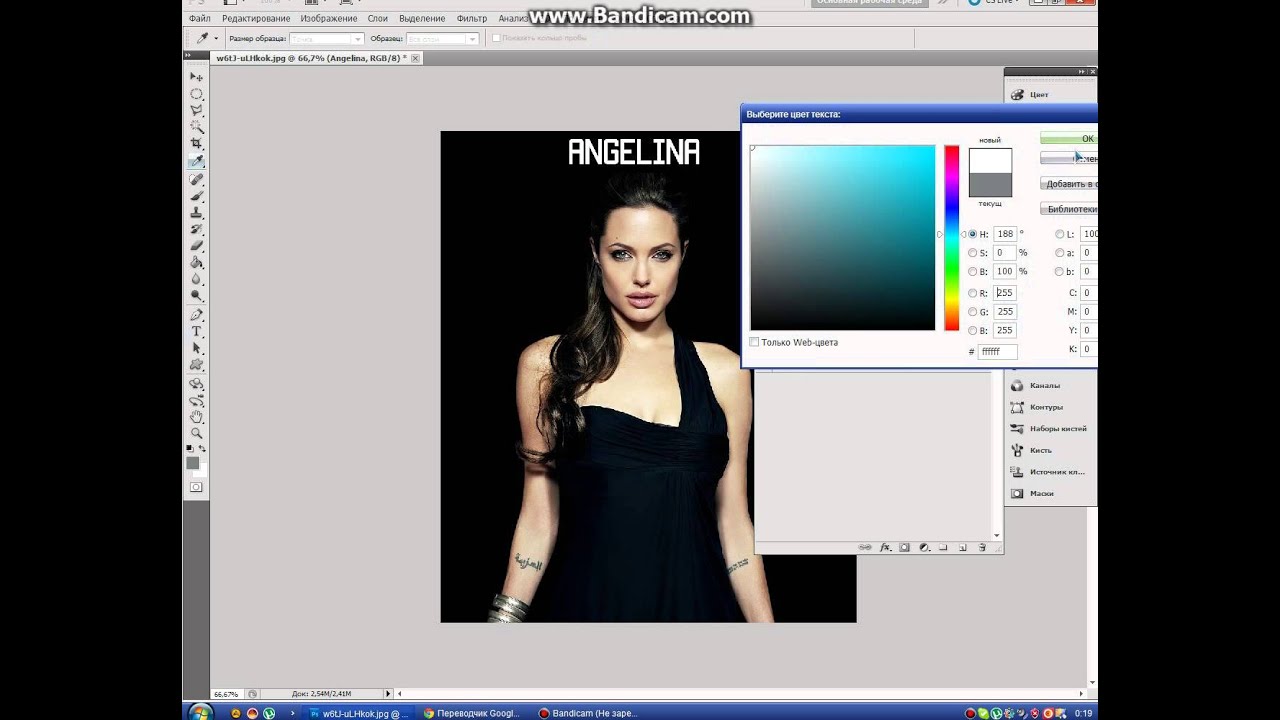Select the Zoom tool
1280x720 pixels.
point(196,434)
